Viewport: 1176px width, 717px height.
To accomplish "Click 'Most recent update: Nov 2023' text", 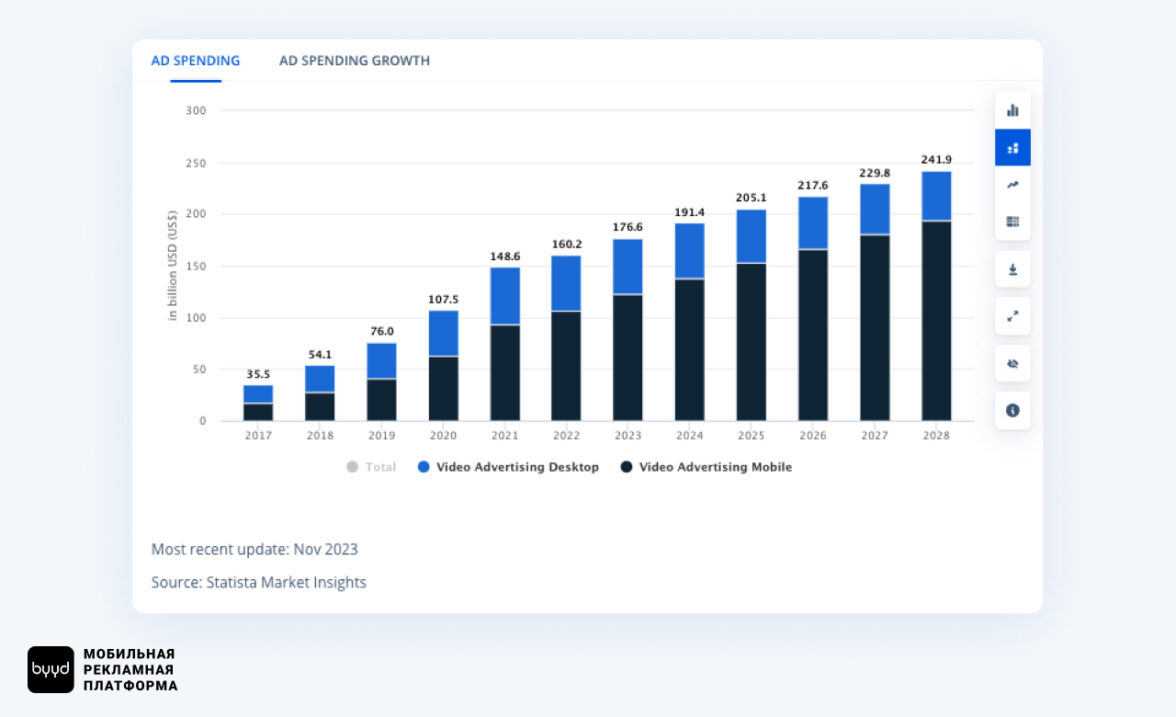I will pos(254,549).
